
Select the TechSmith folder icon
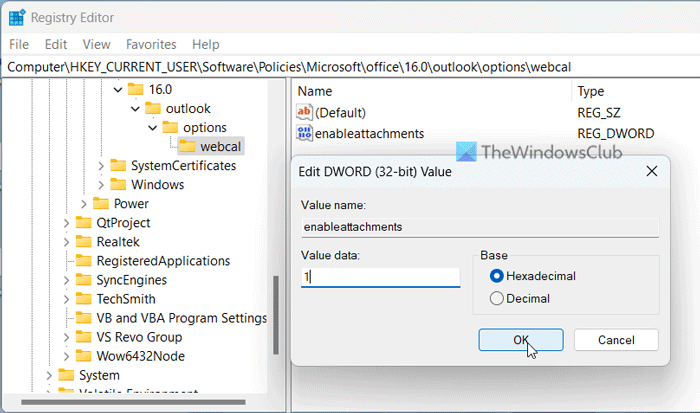click(x=83, y=299)
